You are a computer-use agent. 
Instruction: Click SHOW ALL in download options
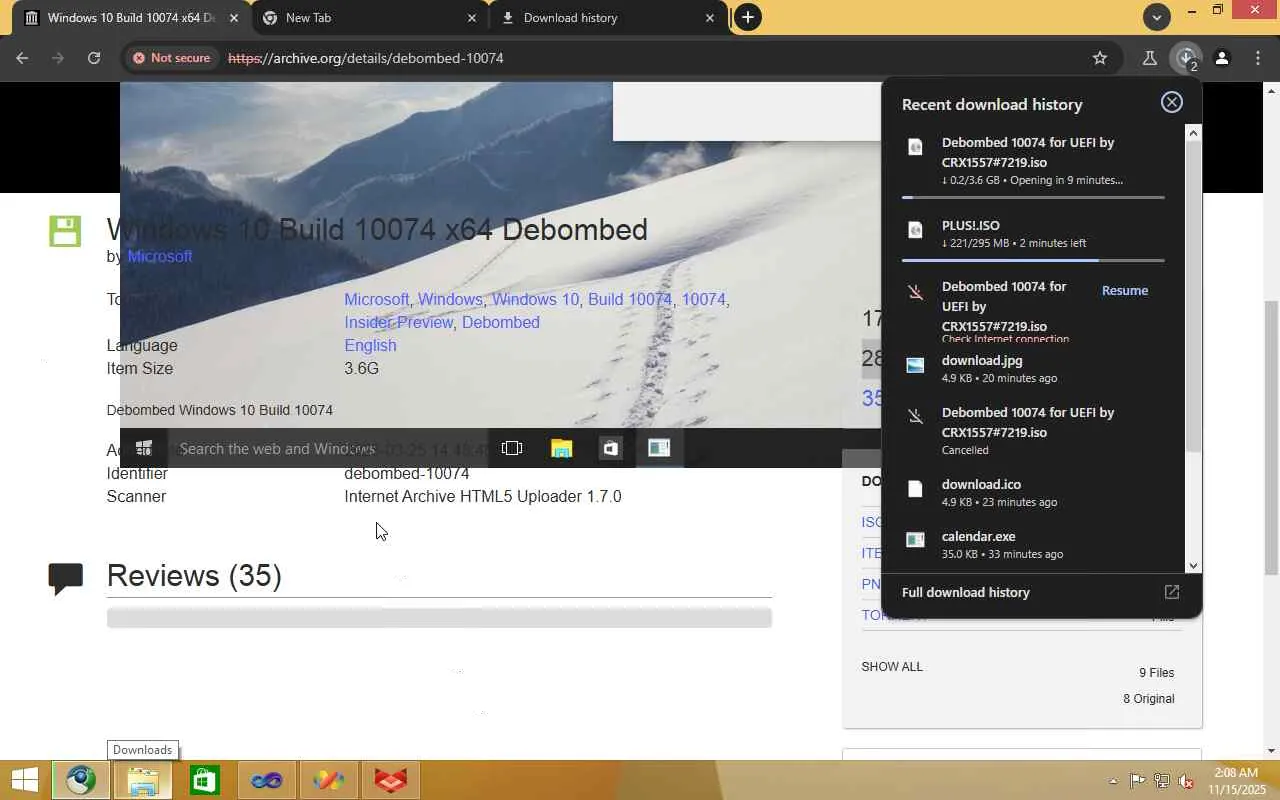point(892,666)
